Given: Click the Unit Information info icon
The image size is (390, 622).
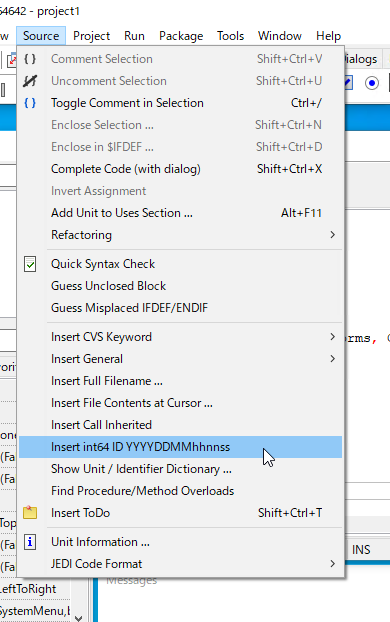Looking at the screenshot, I should [x=30, y=542].
